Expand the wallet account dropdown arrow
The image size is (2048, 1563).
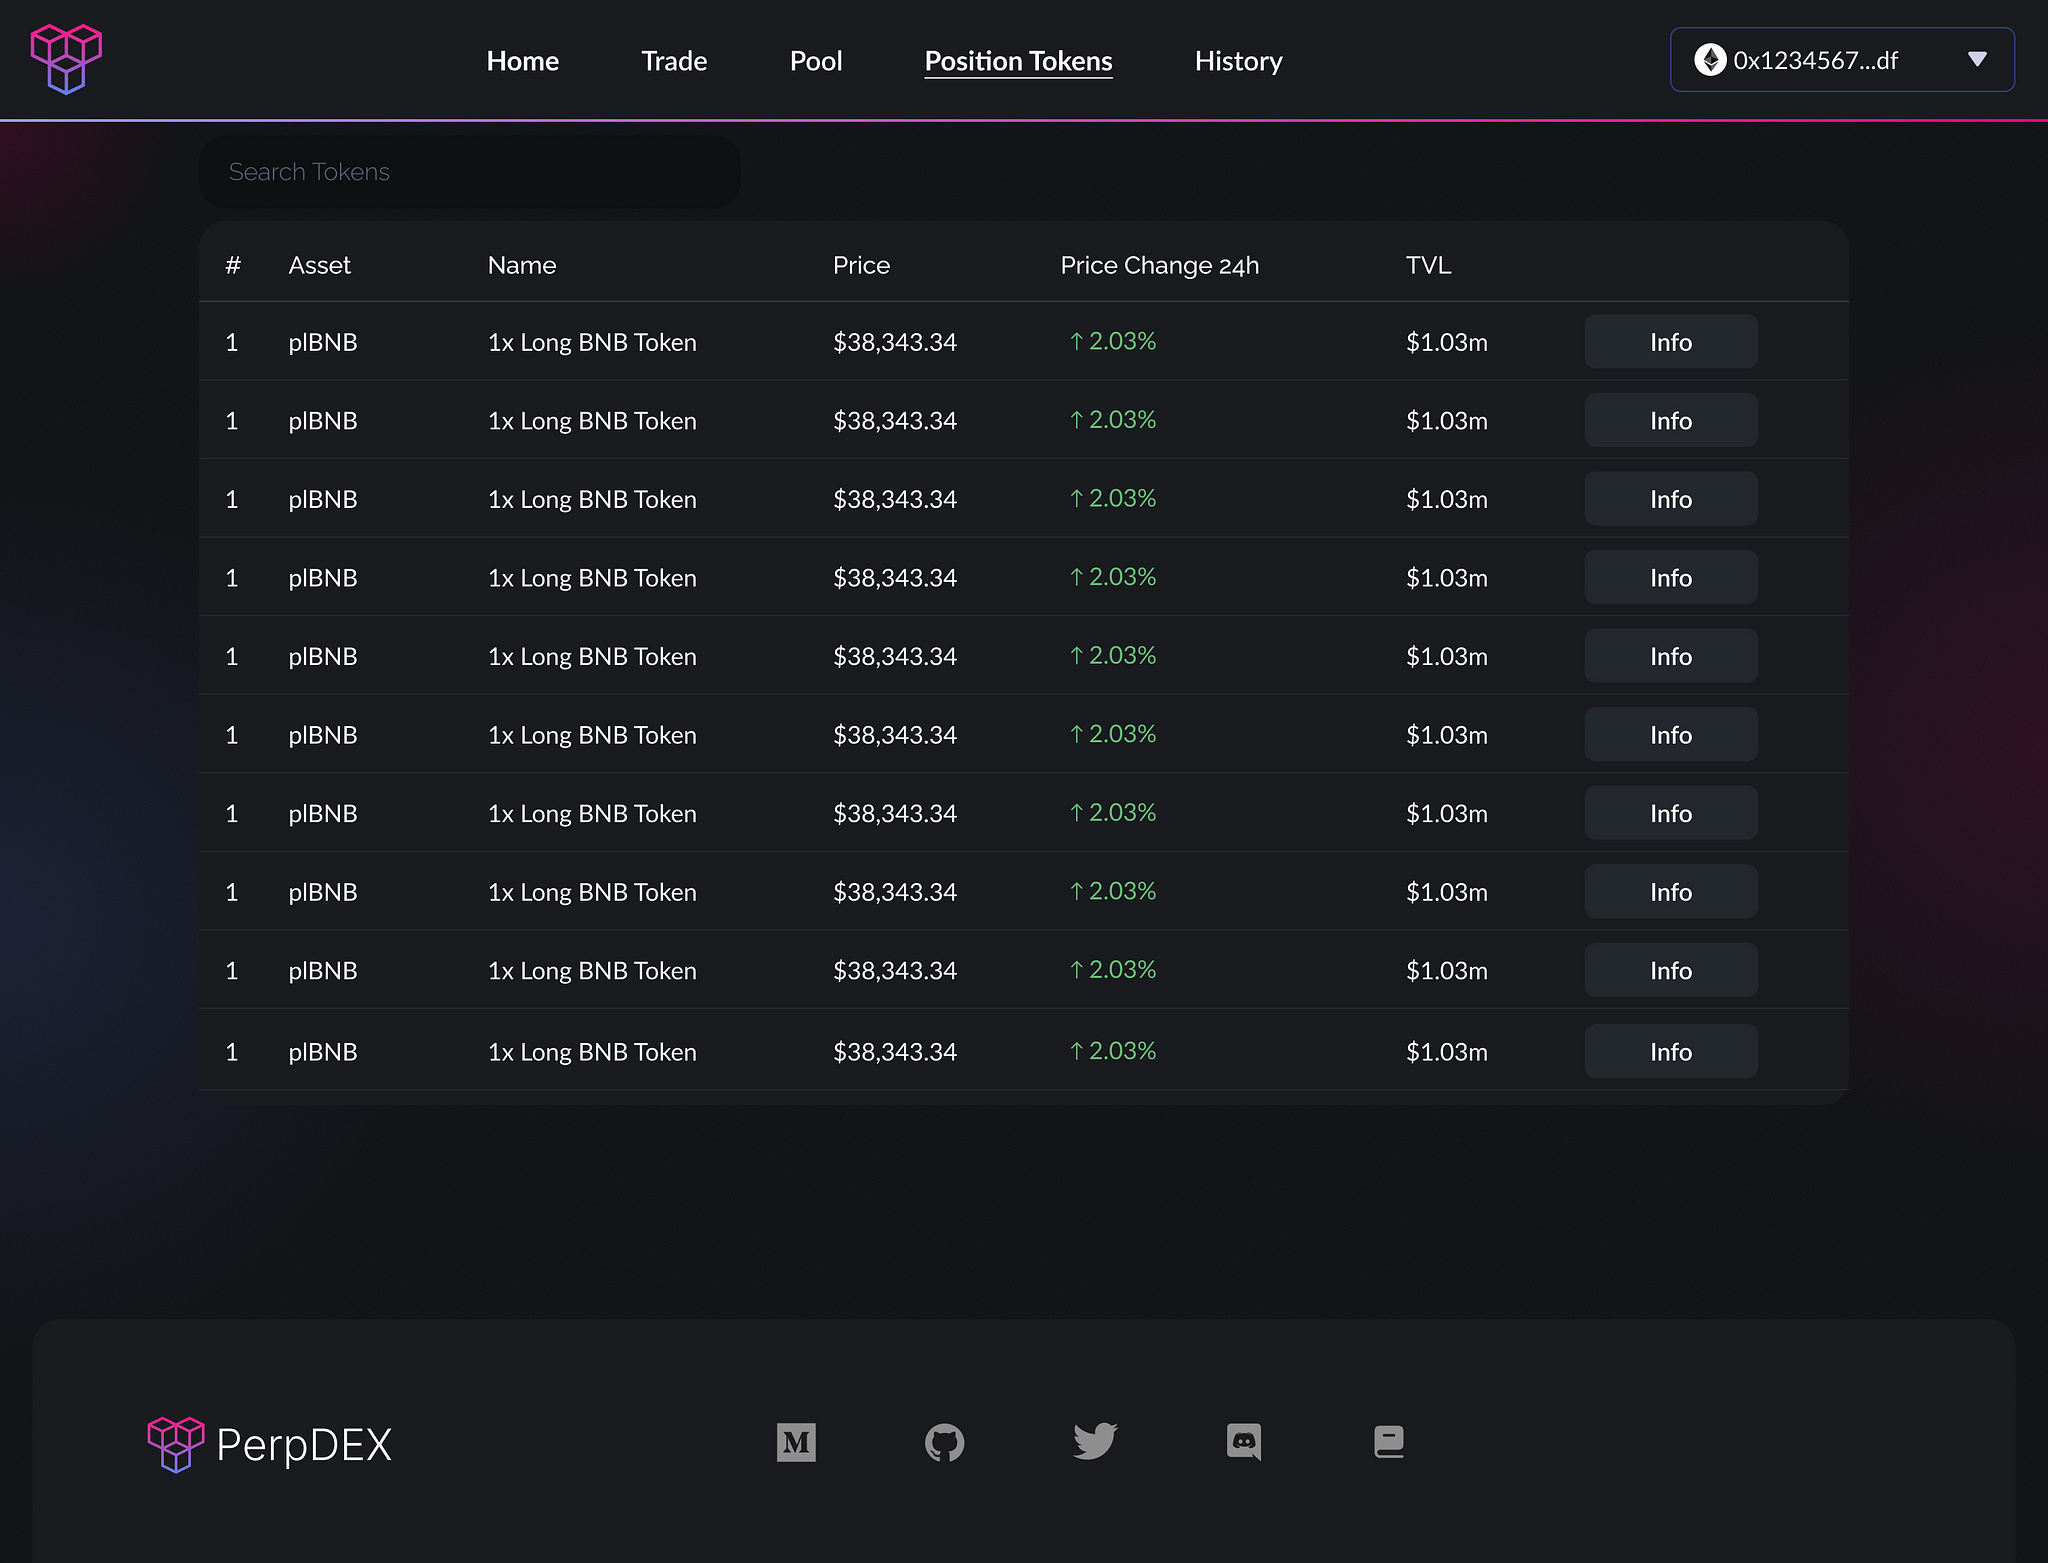point(1977,59)
